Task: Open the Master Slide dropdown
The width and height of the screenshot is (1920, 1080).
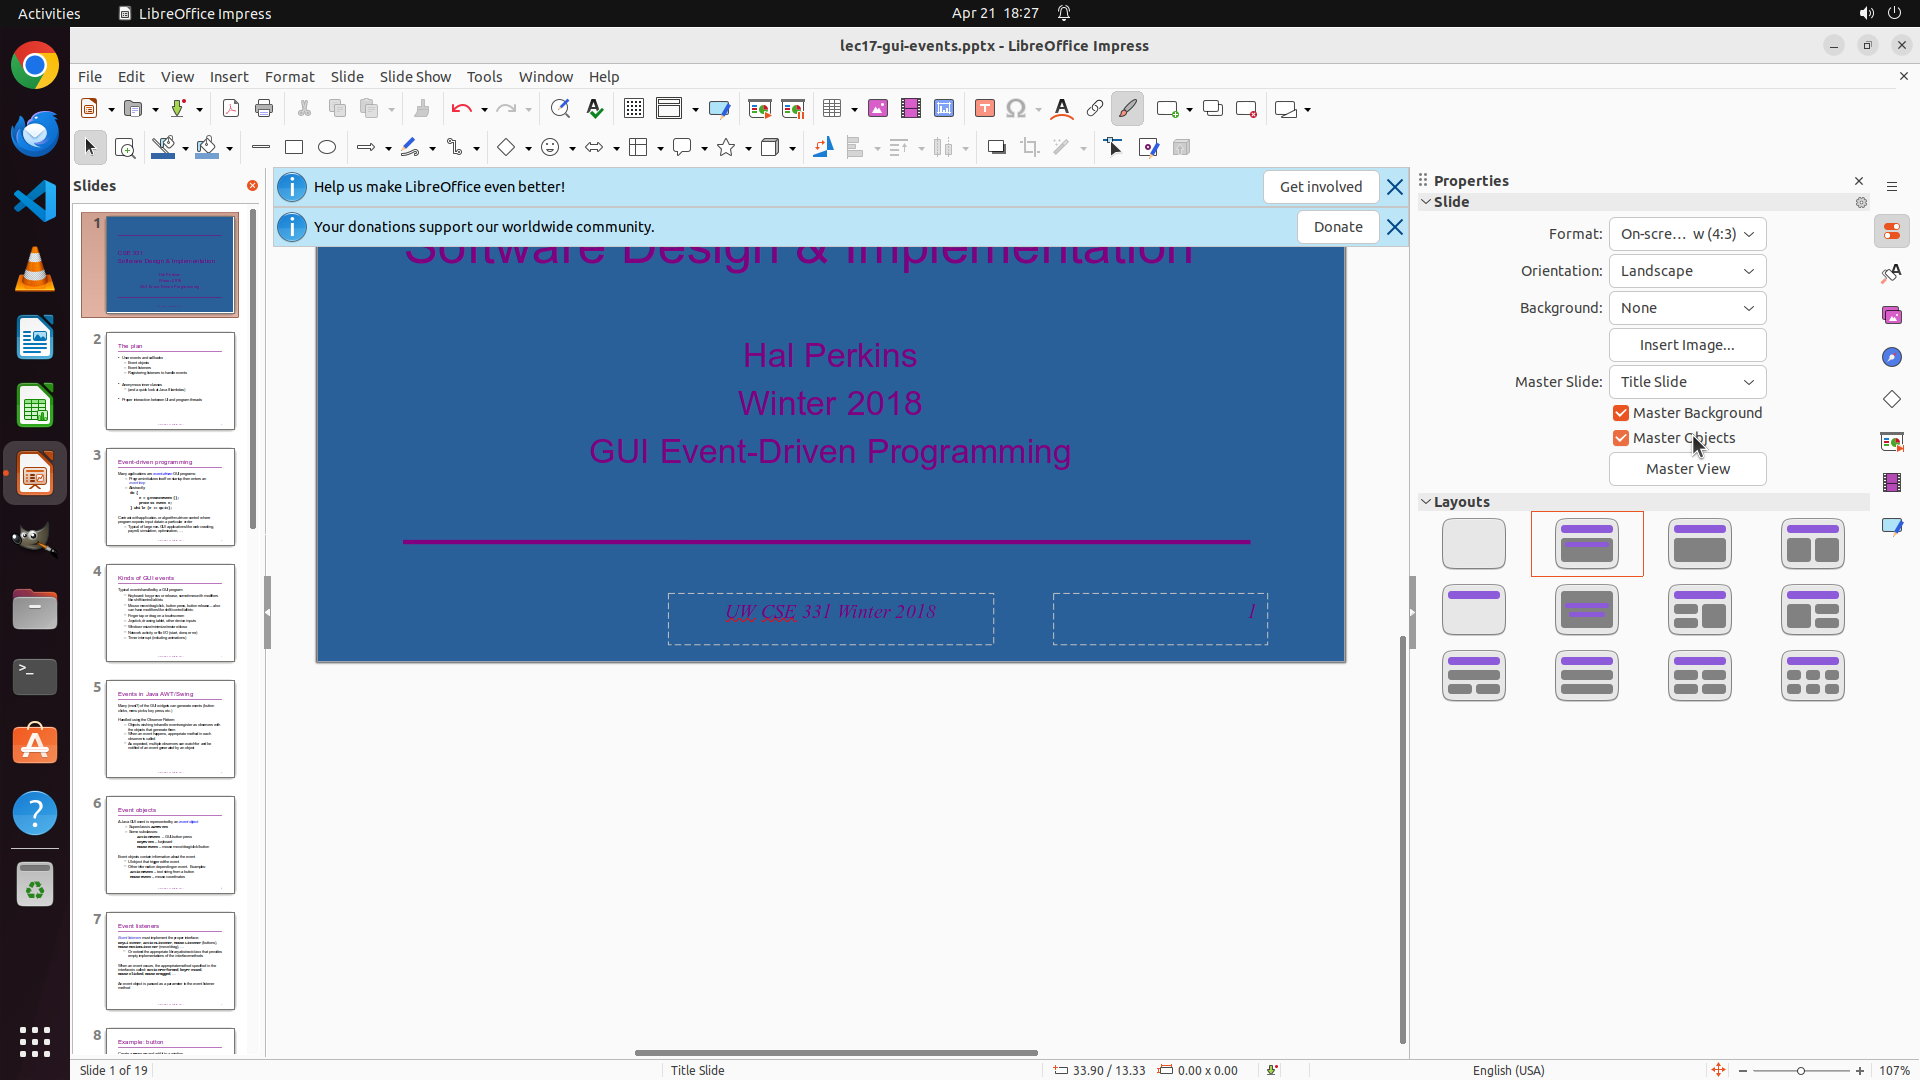Action: click(1687, 382)
